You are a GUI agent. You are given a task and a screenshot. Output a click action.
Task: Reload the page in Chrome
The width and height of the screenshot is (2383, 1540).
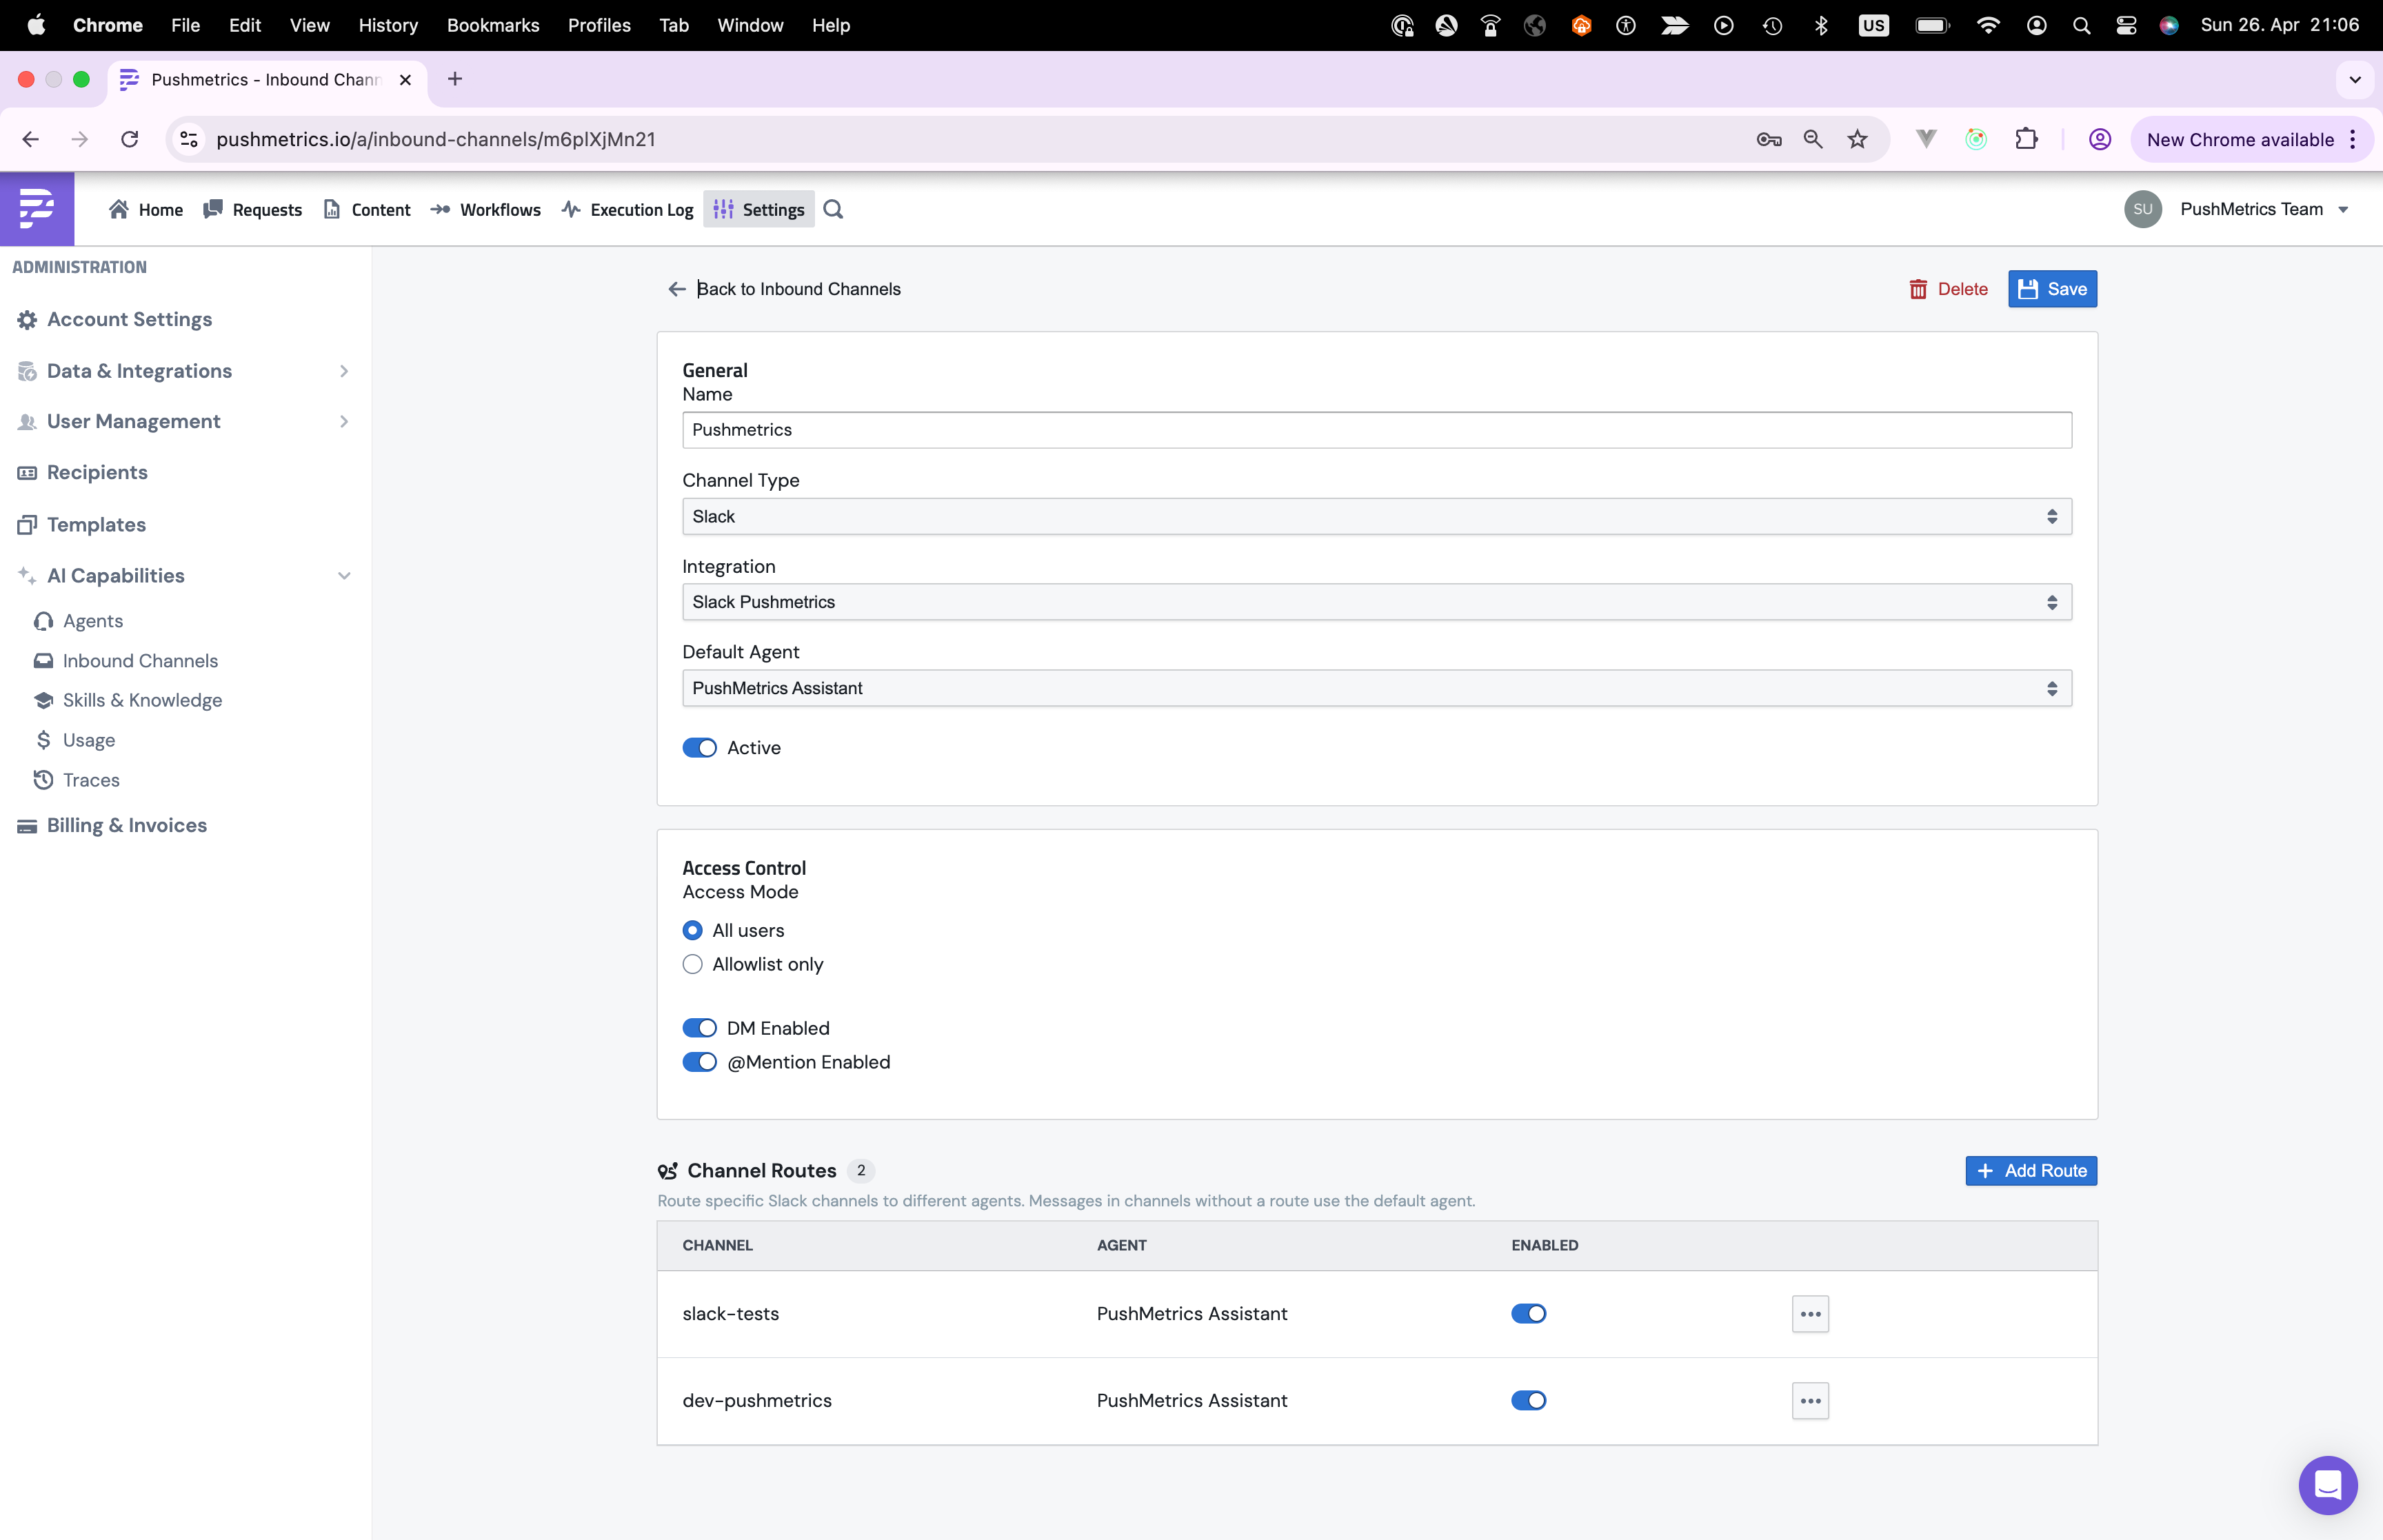pyautogui.click(x=129, y=139)
